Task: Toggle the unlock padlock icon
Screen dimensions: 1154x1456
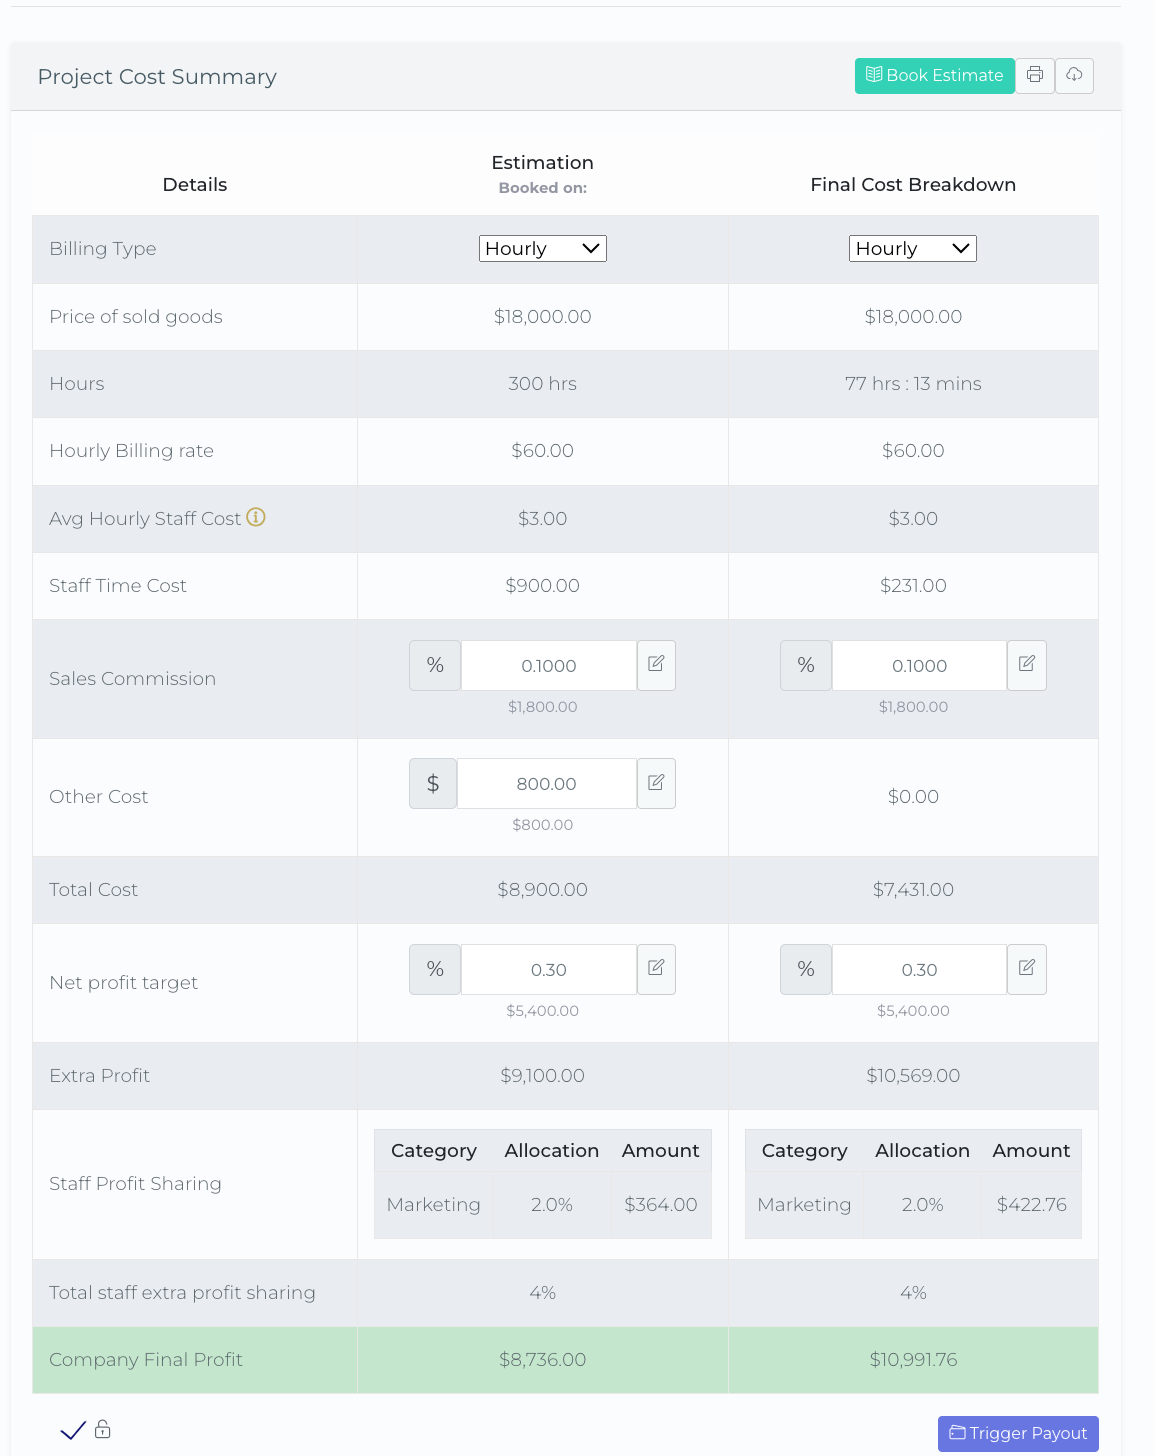Action: (103, 1429)
